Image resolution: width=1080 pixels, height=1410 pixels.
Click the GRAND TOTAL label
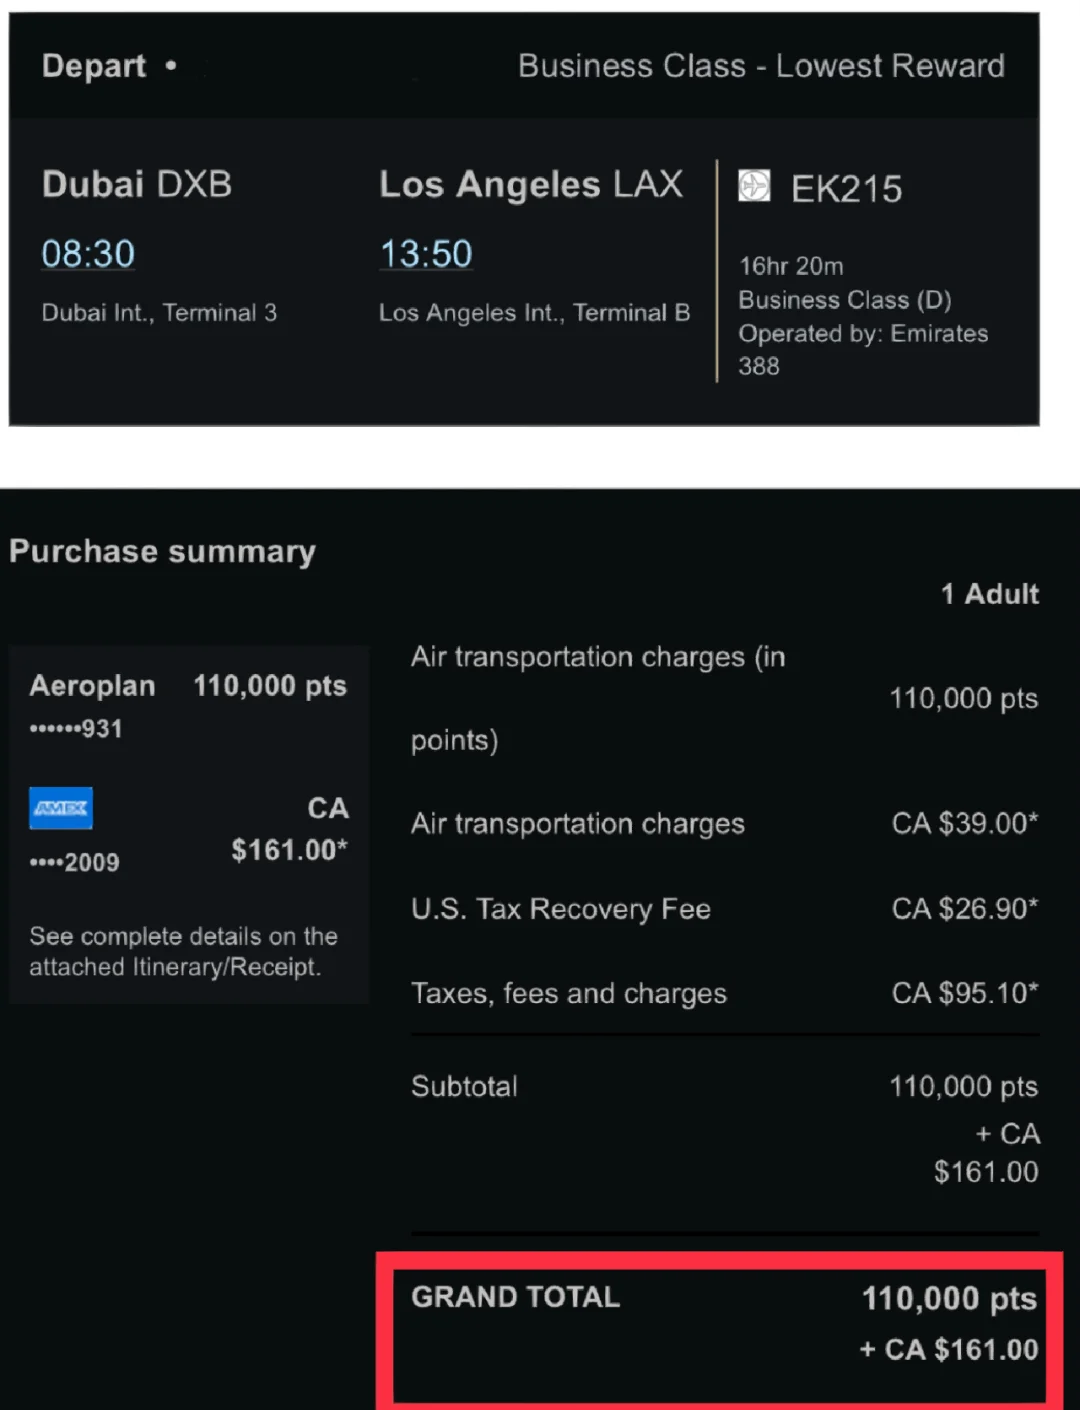(515, 1297)
